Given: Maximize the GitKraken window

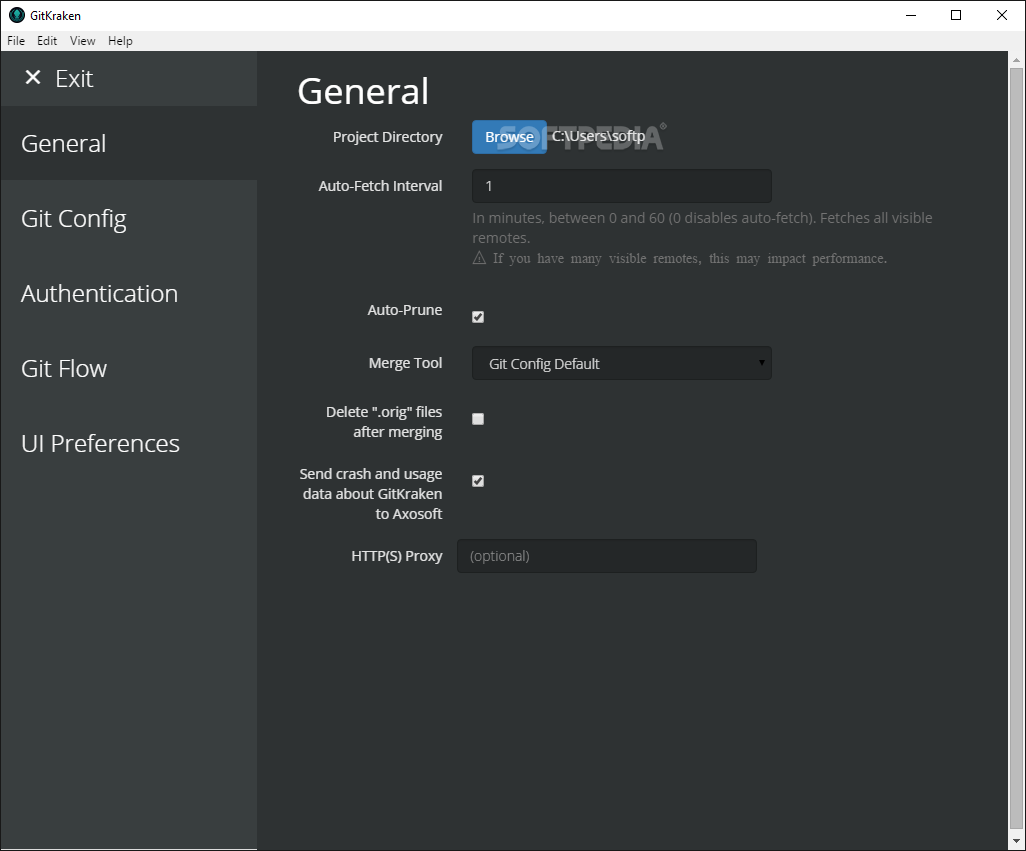Looking at the screenshot, I should click(x=956, y=15).
